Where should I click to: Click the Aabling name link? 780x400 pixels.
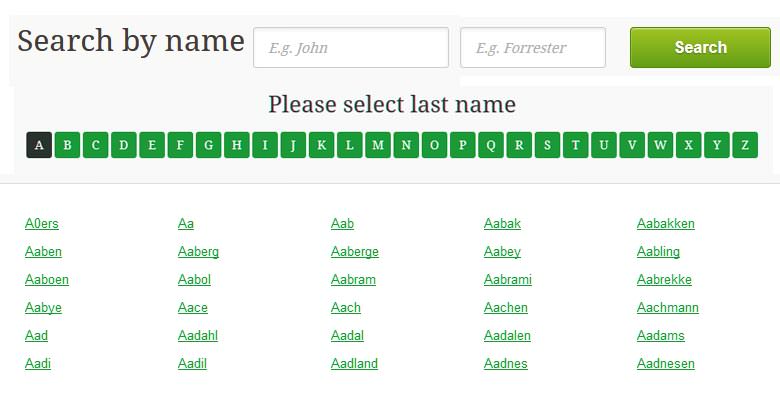coord(658,252)
